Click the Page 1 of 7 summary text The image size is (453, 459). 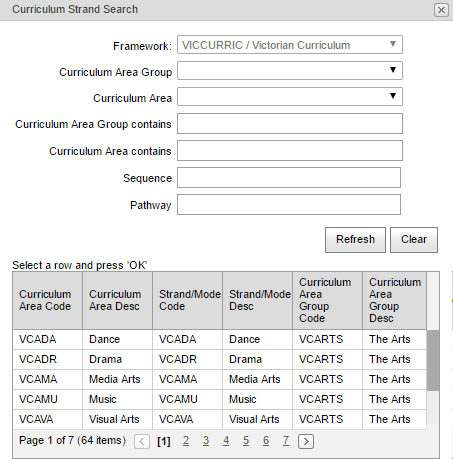pyautogui.click(x=72, y=441)
